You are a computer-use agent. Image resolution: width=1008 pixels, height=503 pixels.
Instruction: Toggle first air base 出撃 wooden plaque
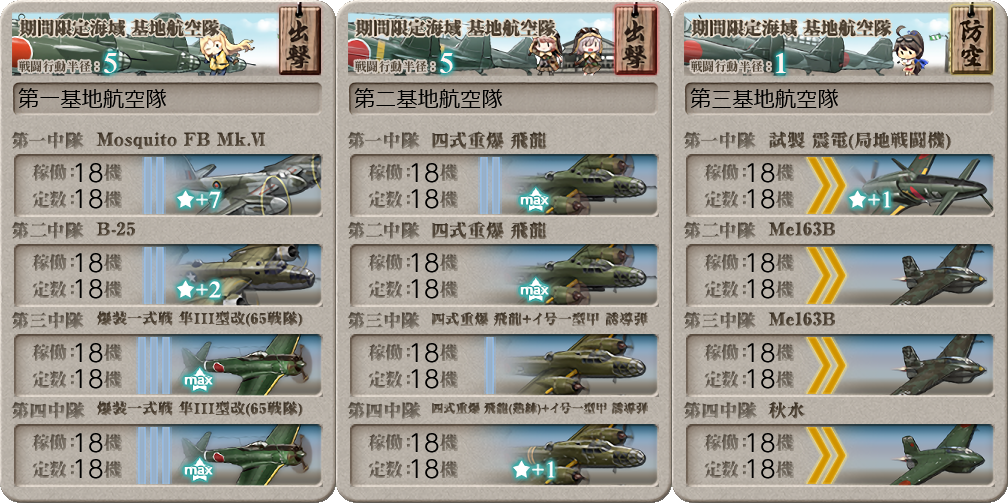coord(300,39)
